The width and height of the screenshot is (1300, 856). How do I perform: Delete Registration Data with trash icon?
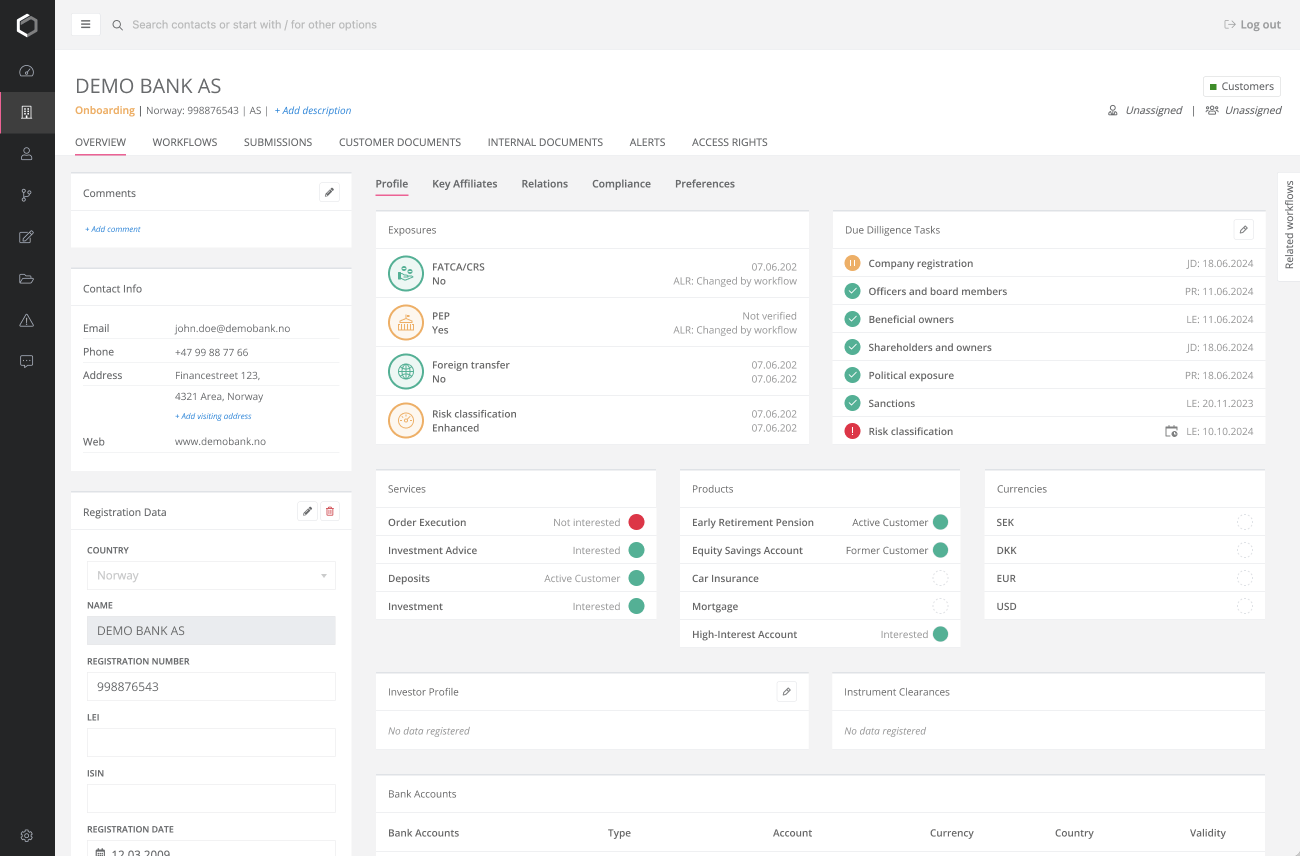[x=331, y=511]
